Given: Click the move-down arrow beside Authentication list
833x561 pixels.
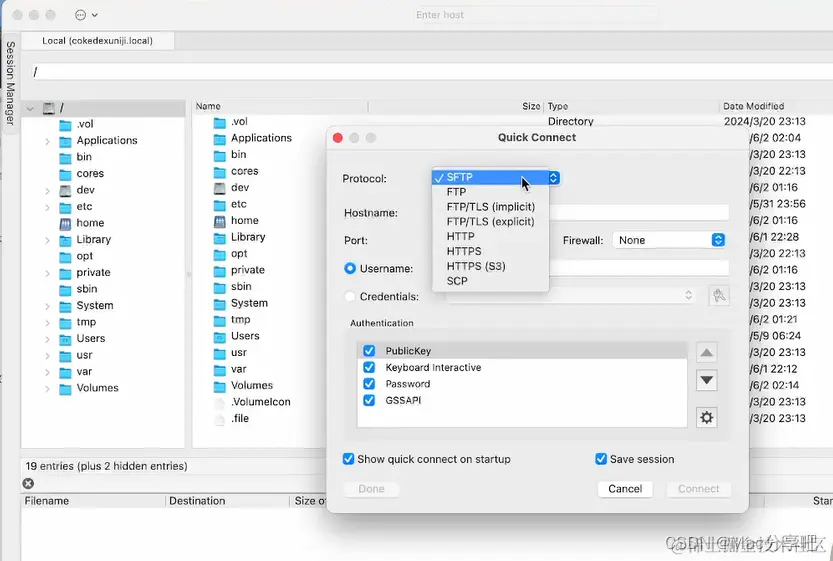Looking at the screenshot, I should click(706, 380).
